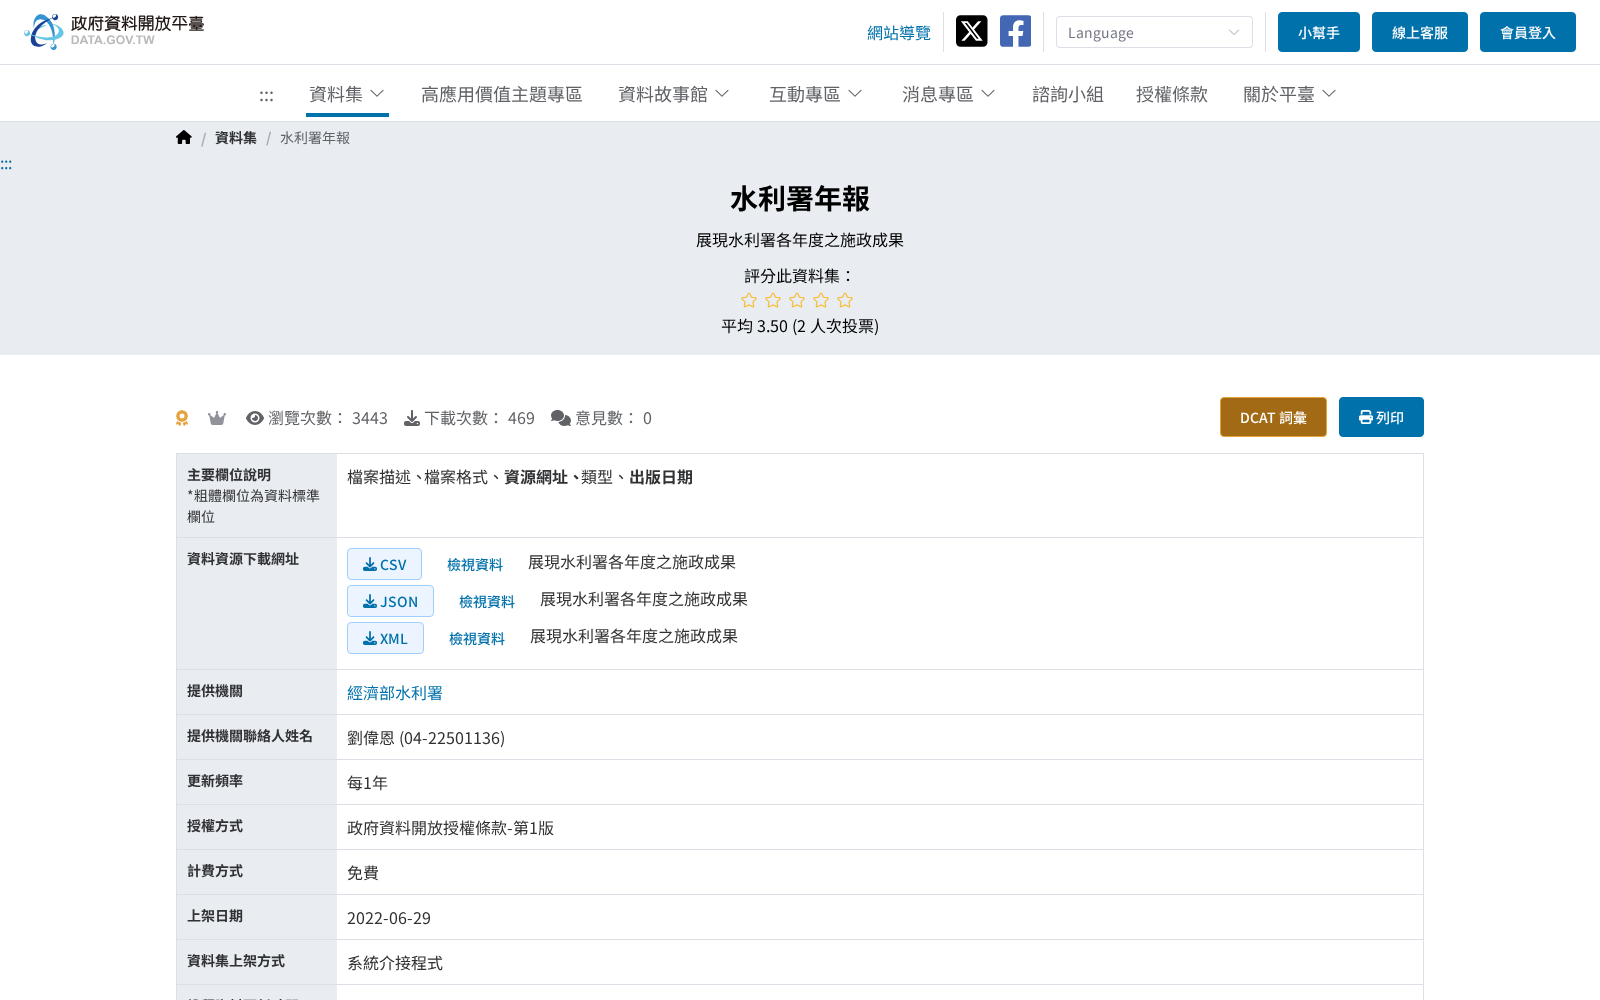
Task: Click the 資料集 breadcrumb link
Action: (236, 138)
